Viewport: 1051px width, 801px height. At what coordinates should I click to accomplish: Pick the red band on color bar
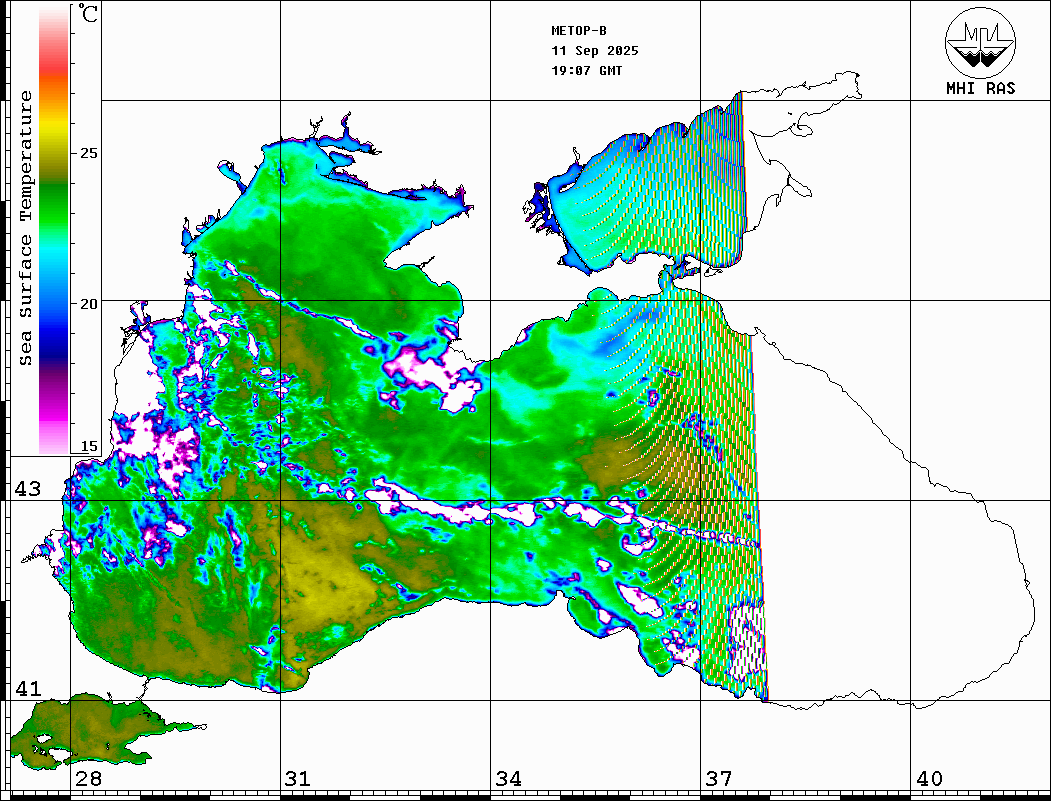(x=54, y=65)
